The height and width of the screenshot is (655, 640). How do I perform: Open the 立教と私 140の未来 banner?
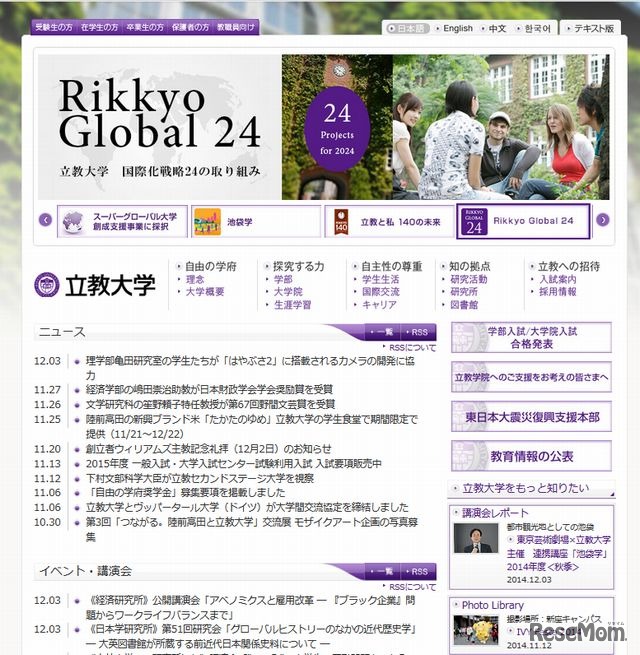pos(389,221)
